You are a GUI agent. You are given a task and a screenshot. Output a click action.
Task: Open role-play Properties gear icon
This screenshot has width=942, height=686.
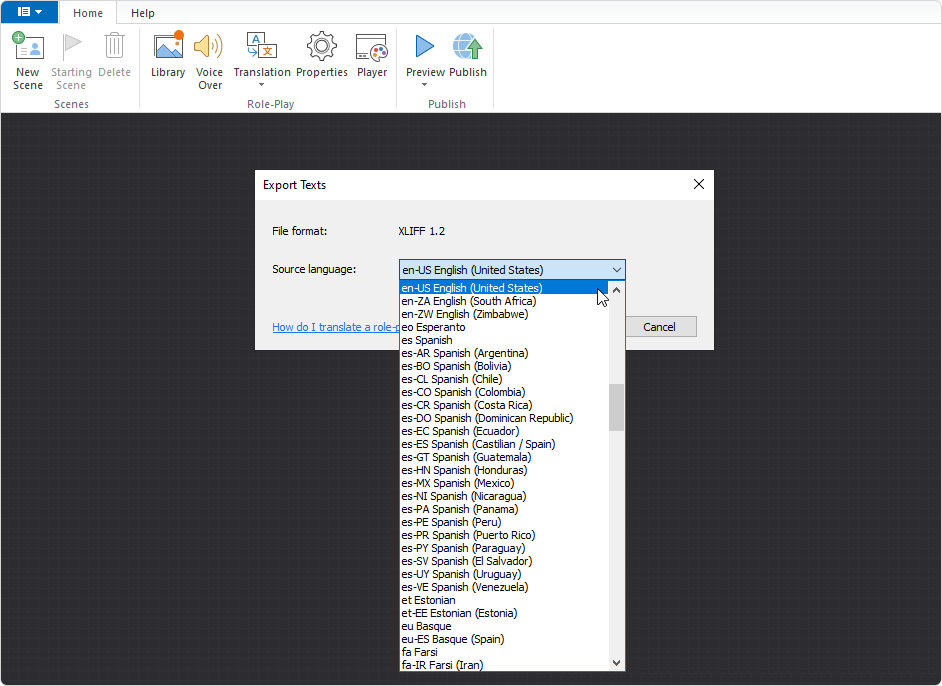[321, 48]
